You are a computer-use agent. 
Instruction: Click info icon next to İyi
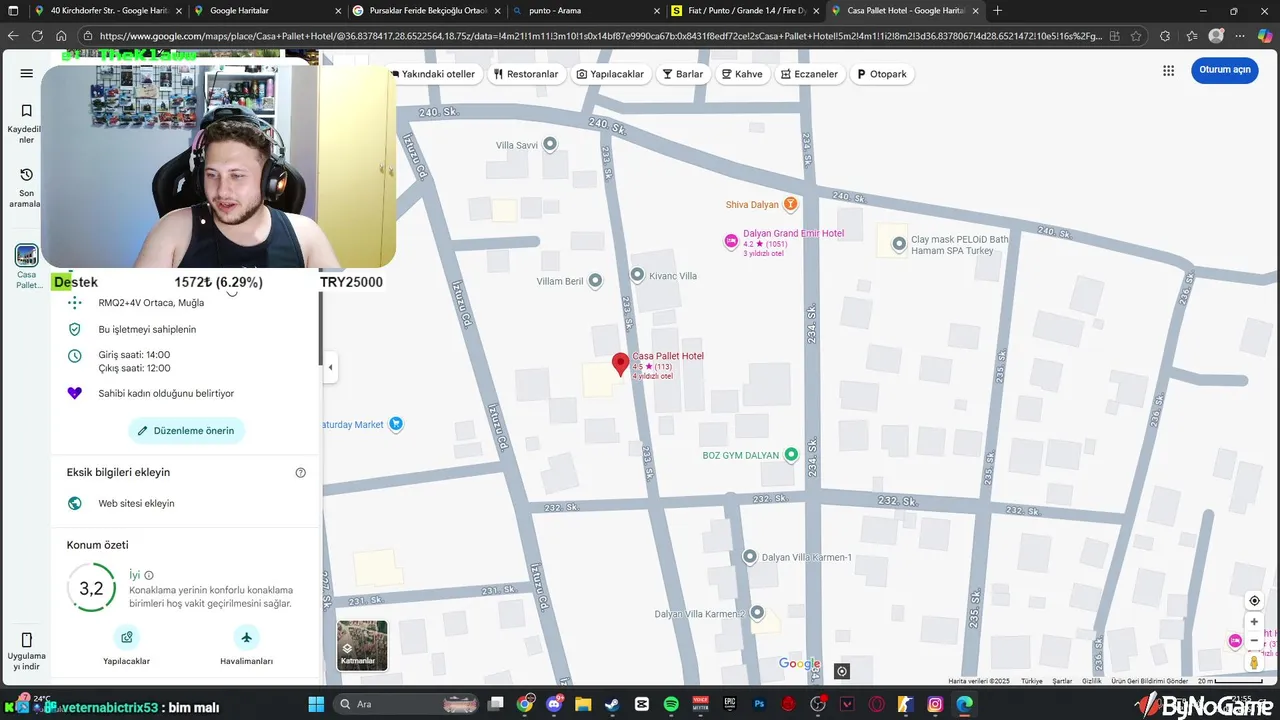(149, 575)
